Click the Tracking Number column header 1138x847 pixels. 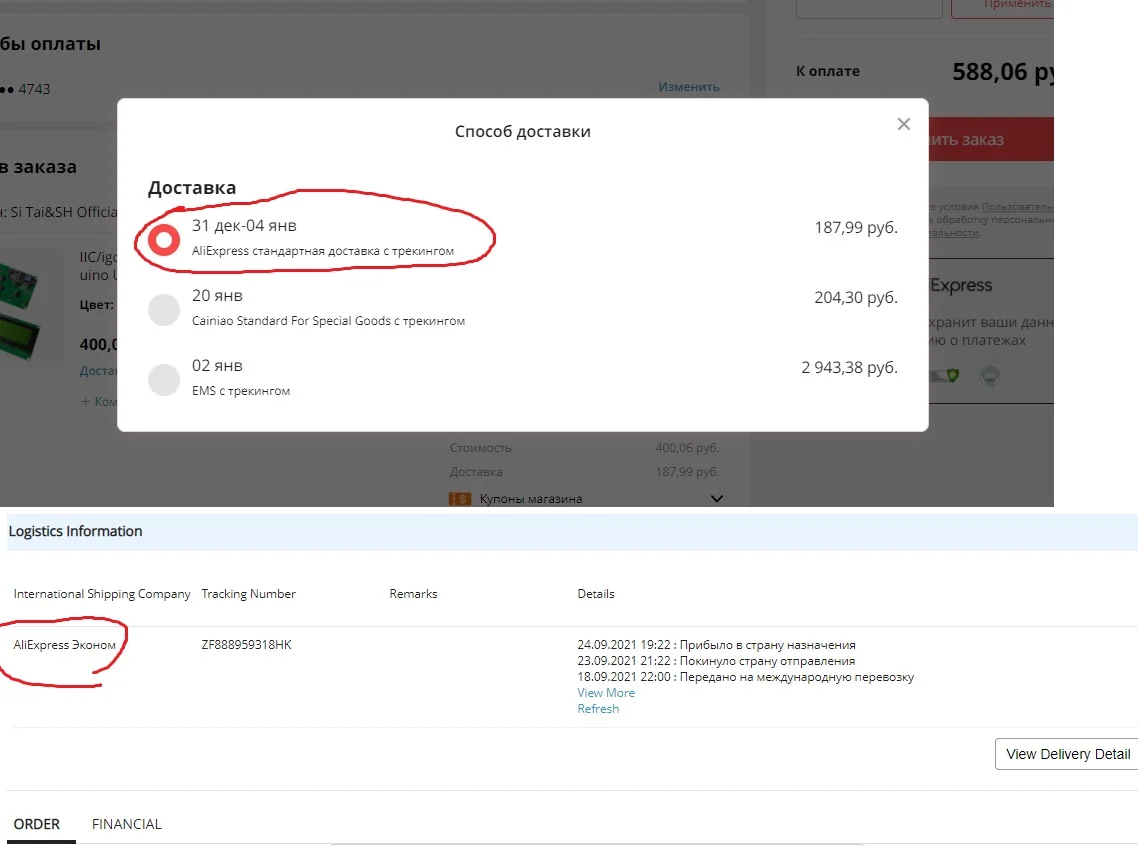point(248,594)
